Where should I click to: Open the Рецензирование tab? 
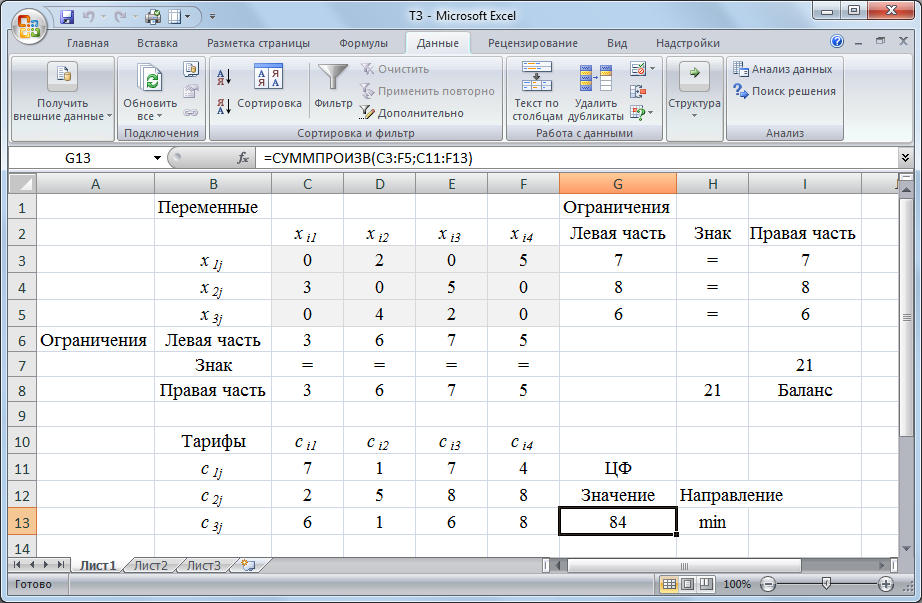[533, 43]
